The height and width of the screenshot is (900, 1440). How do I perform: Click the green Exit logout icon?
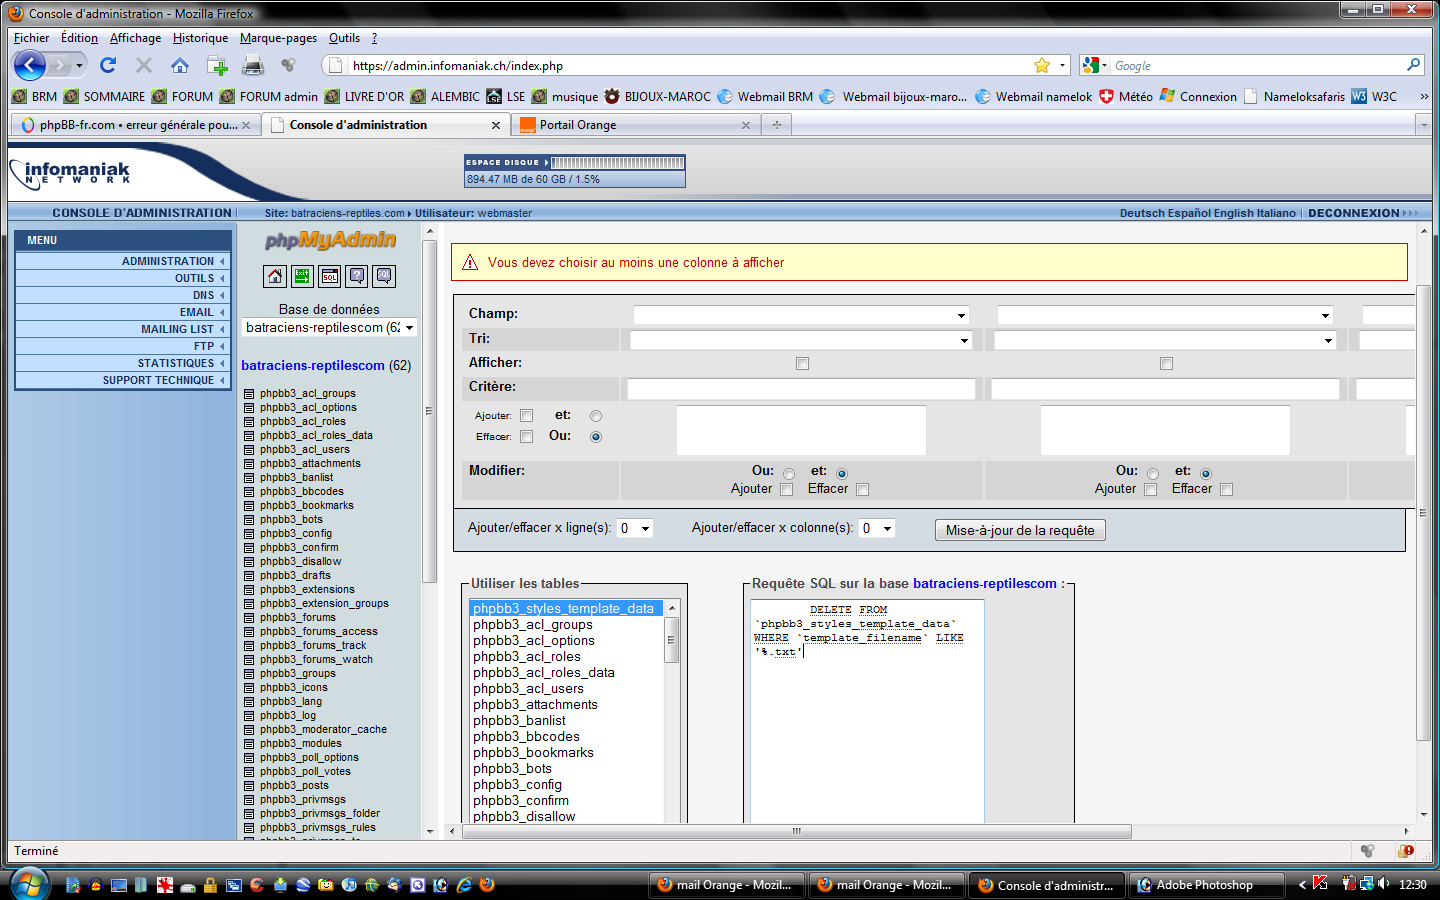point(302,276)
